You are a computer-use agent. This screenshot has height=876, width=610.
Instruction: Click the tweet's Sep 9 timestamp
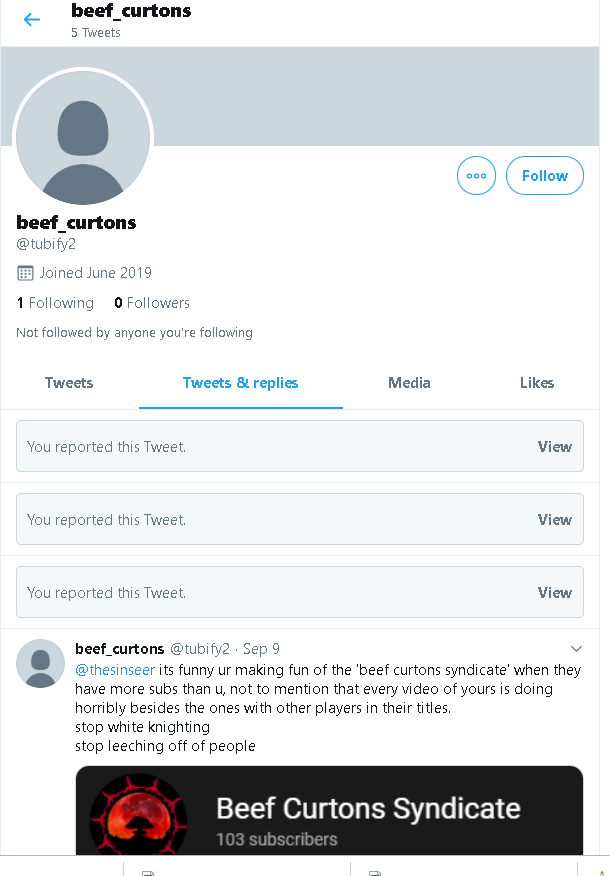tap(261, 649)
